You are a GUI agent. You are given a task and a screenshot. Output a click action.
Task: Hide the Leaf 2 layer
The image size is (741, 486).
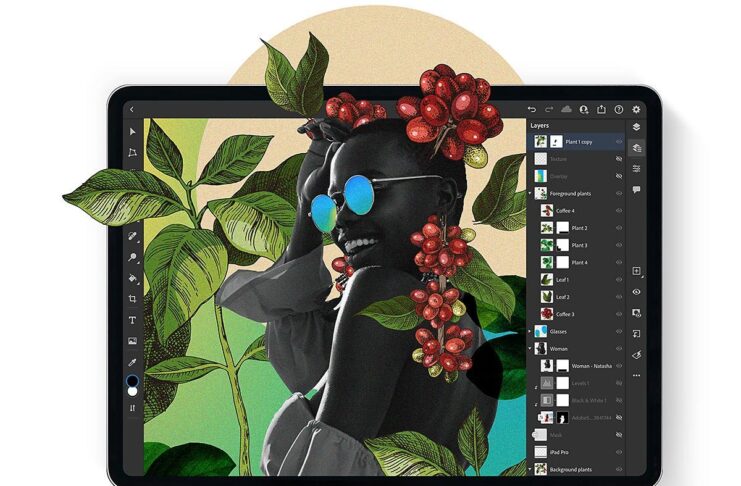[x=619, y=297]
